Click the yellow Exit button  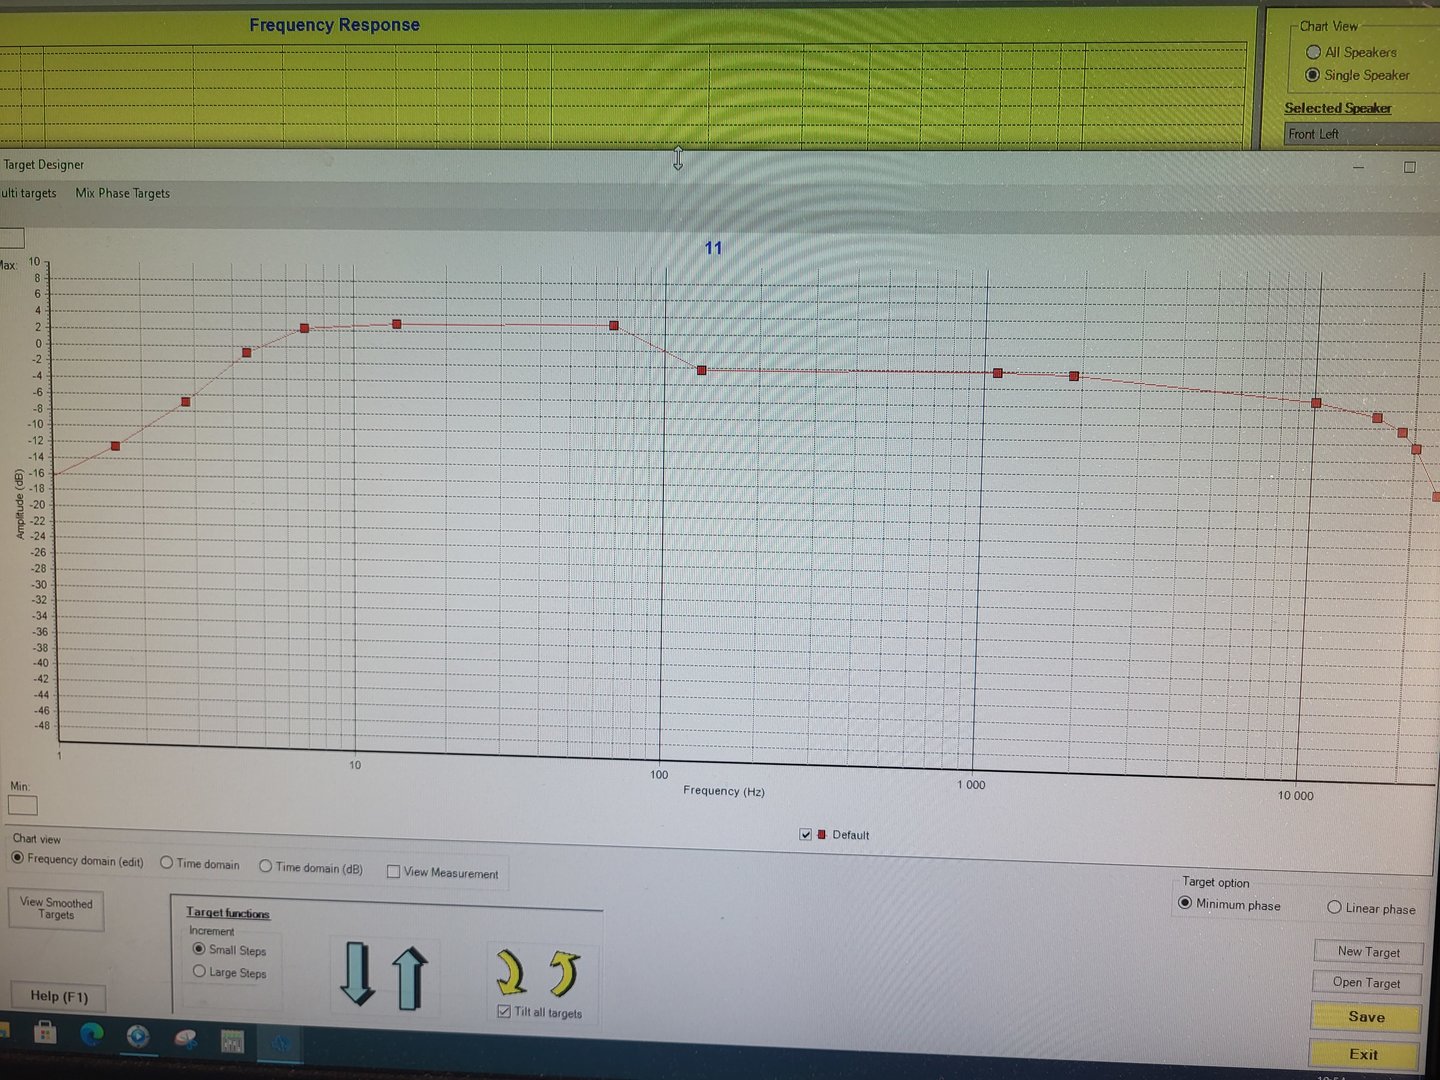(1363, 1054)
